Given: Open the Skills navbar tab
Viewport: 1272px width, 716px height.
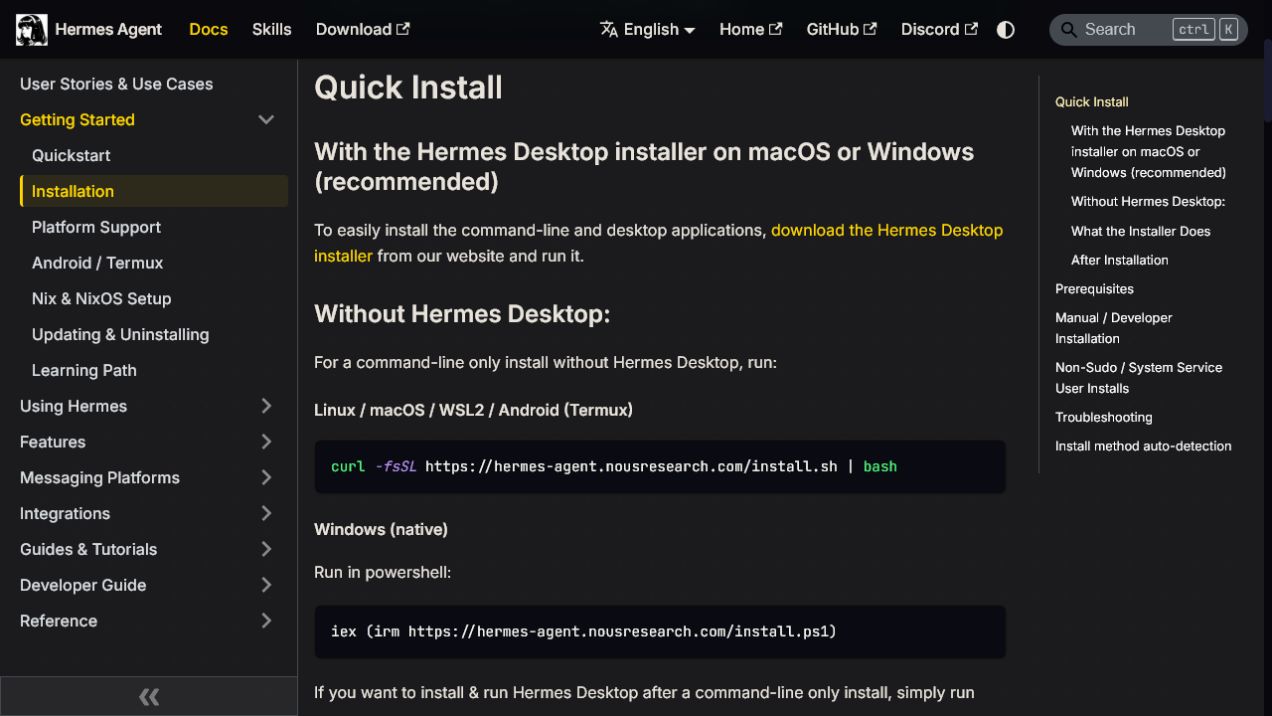Looking at the screenshot, I should click(x=272, y=29).
